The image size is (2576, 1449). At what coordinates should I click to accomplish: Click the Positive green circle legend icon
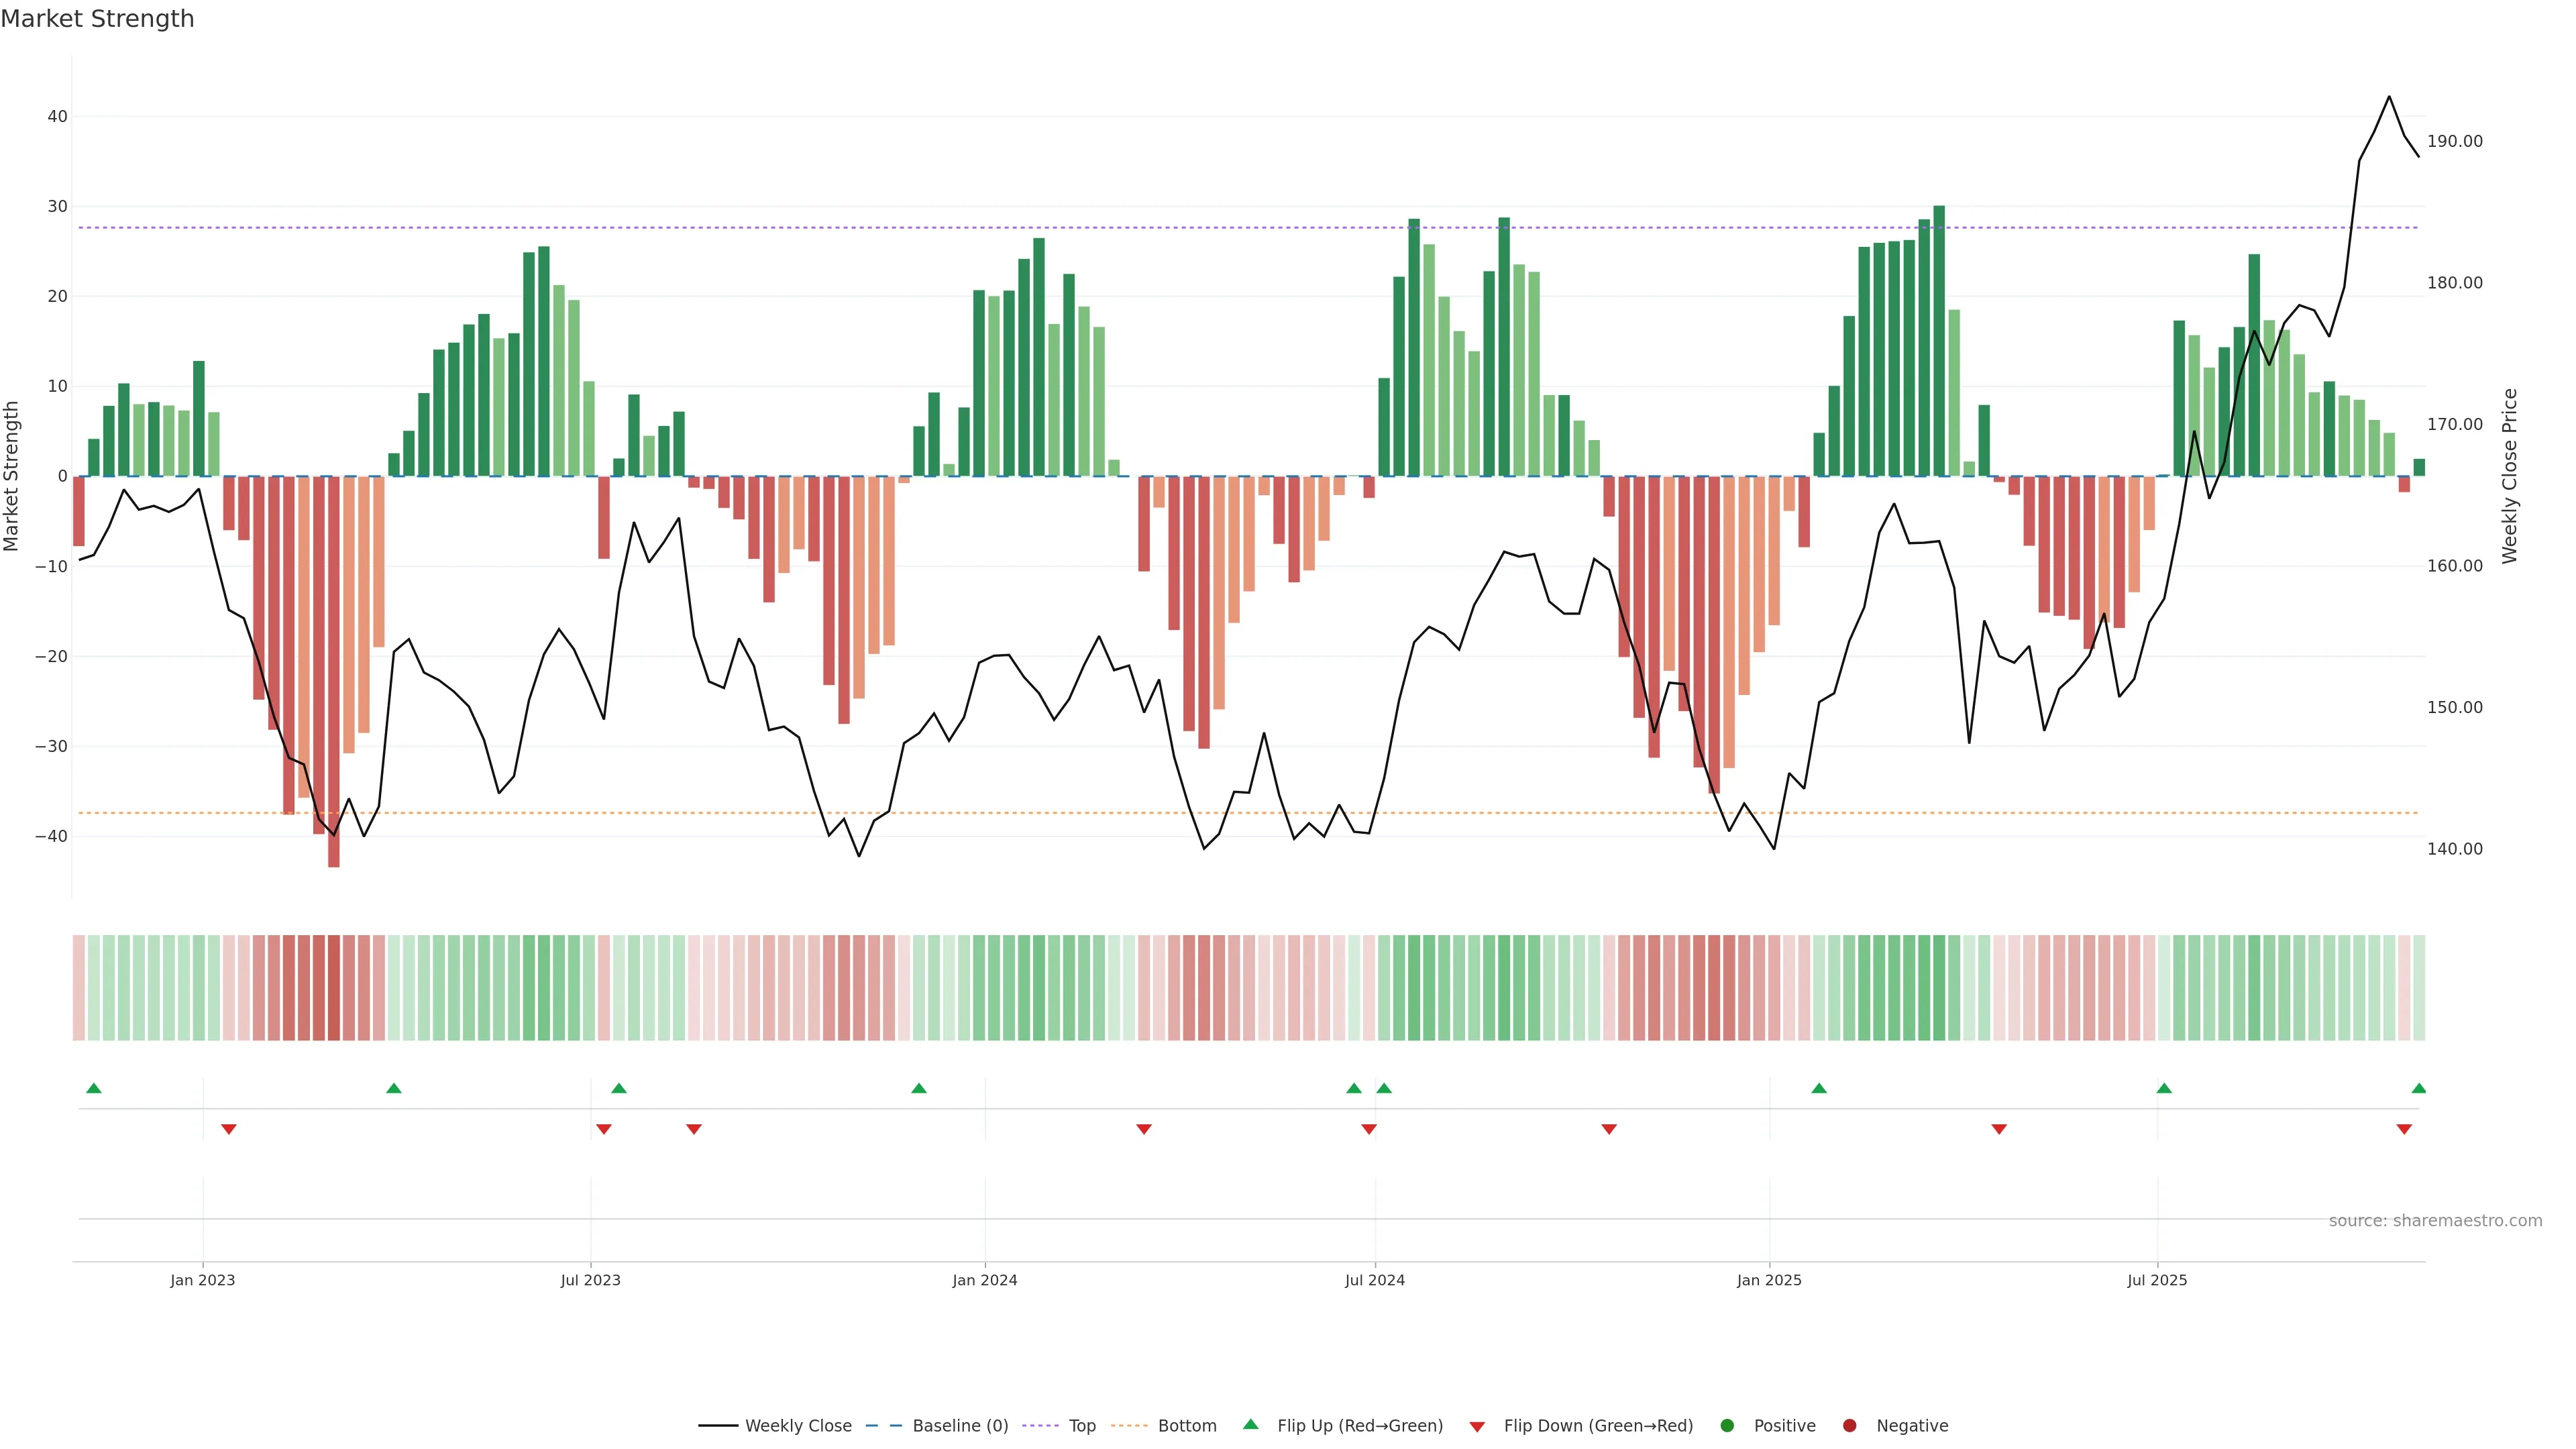(x=1727, y=1426)
